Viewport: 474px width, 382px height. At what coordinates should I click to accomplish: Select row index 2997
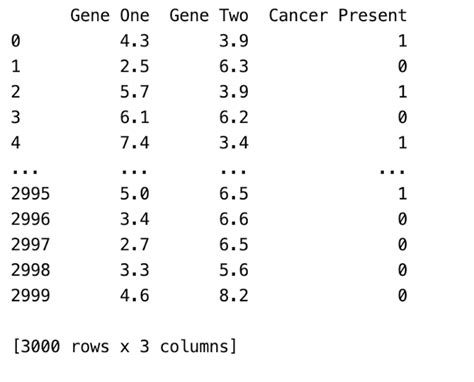point(30,245)
